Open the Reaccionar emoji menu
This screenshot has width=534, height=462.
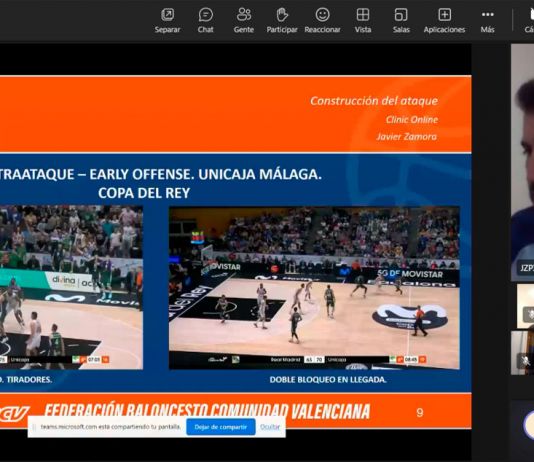click(322, 15)
